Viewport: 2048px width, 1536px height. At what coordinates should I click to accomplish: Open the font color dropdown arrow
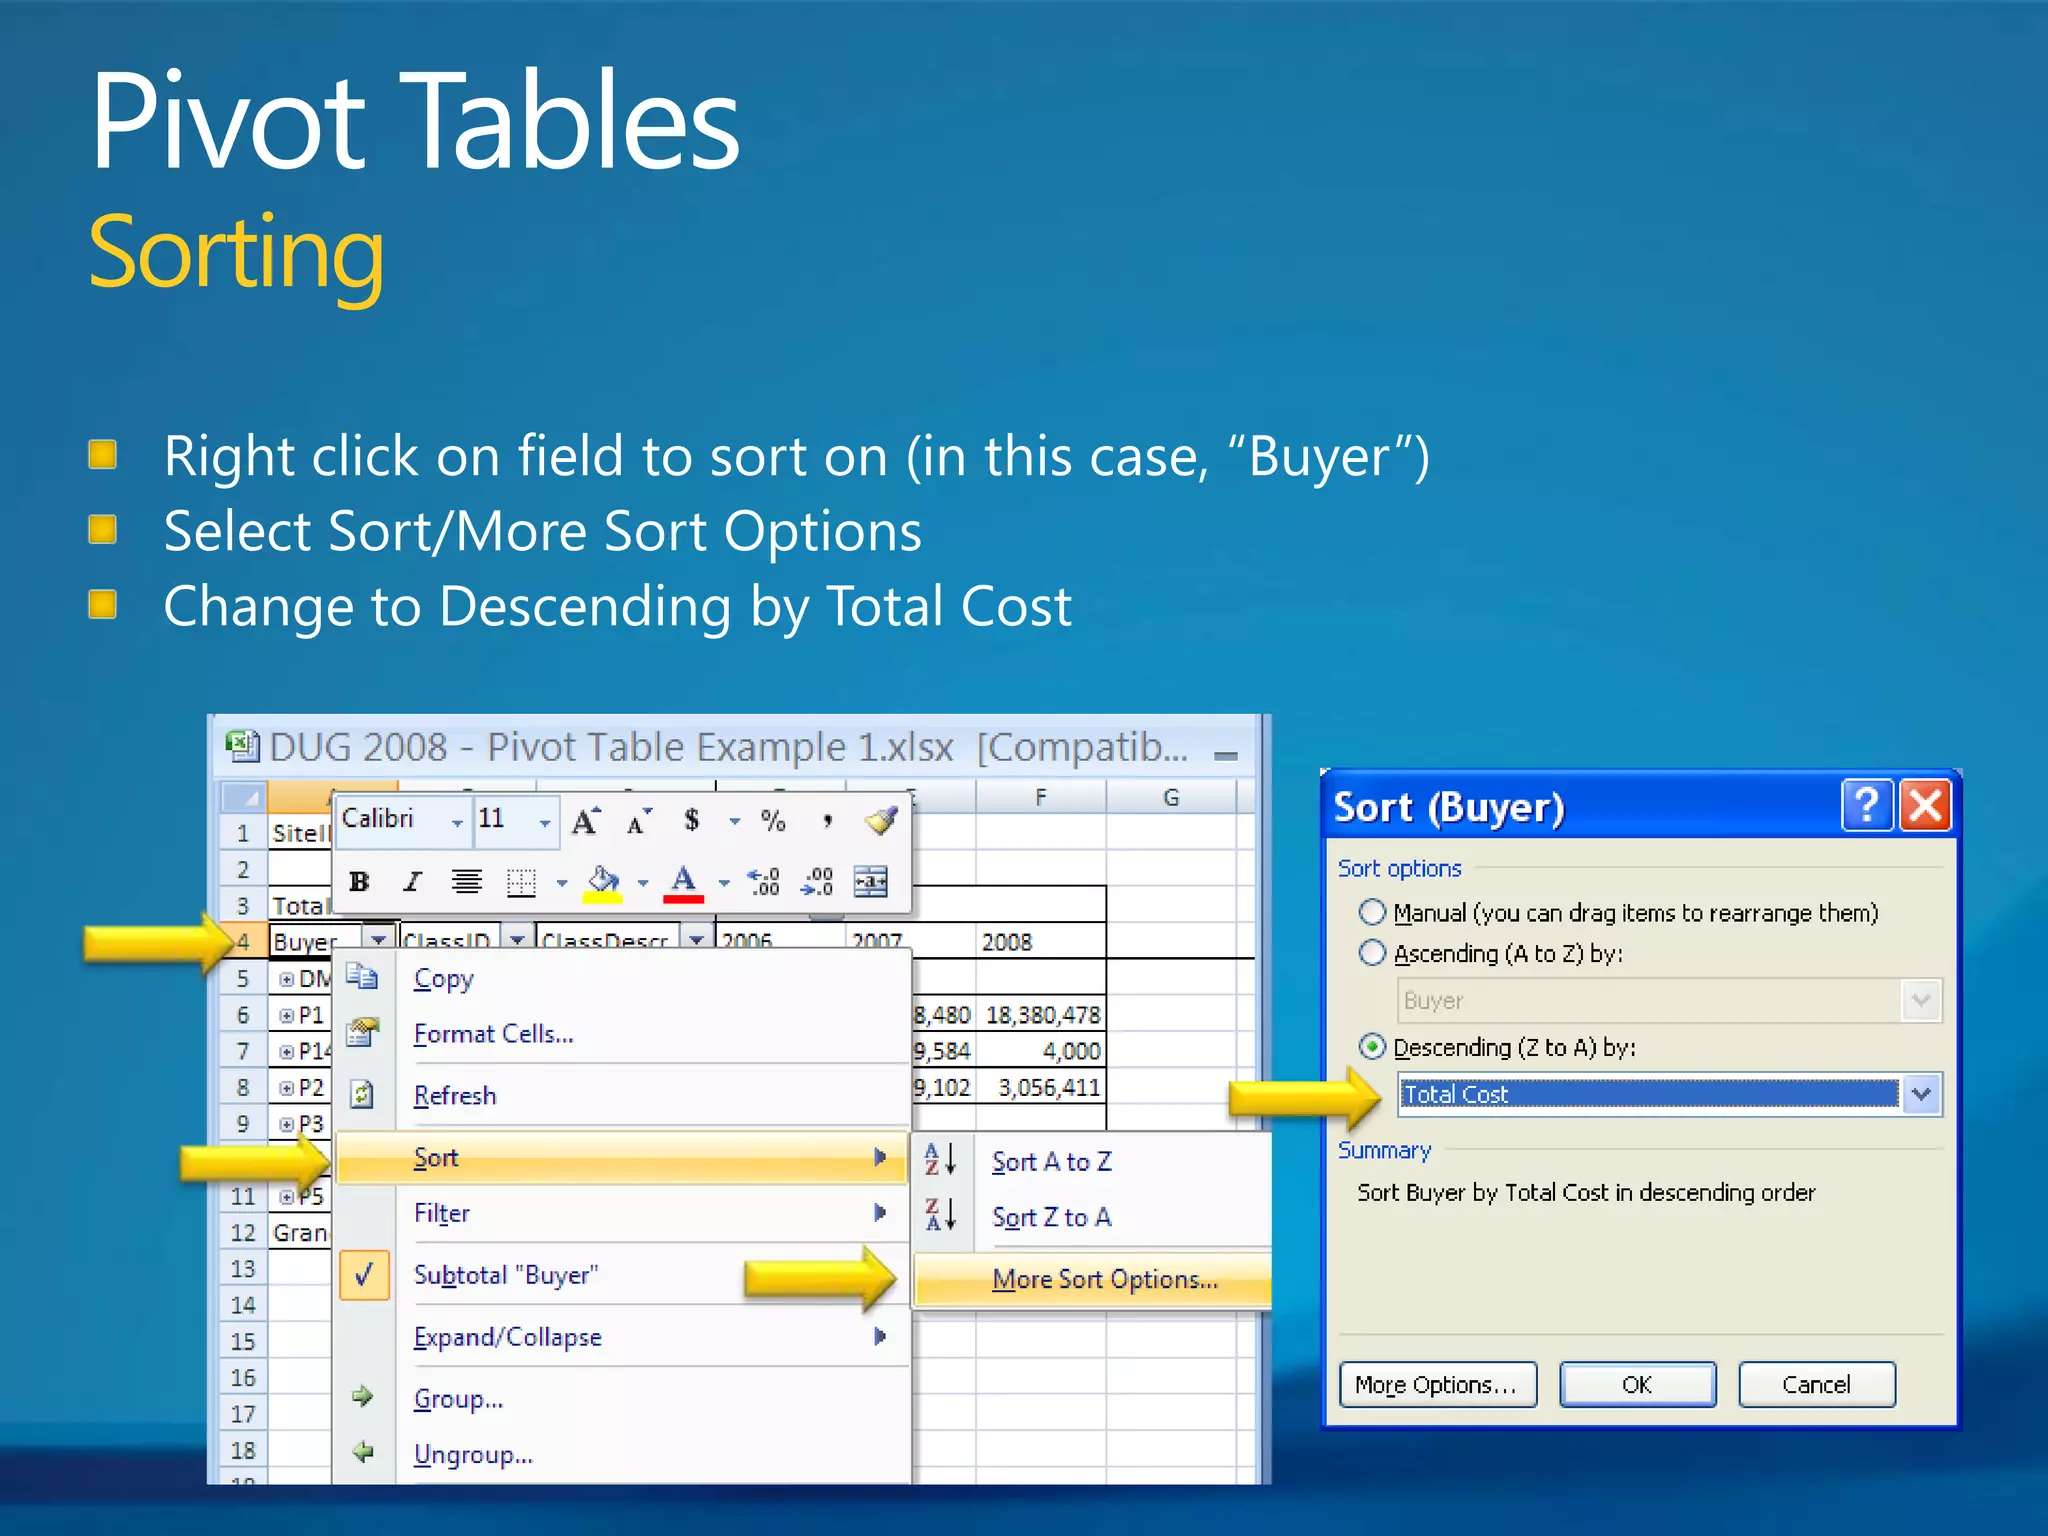pyautogui.click(x=724, y=883)
